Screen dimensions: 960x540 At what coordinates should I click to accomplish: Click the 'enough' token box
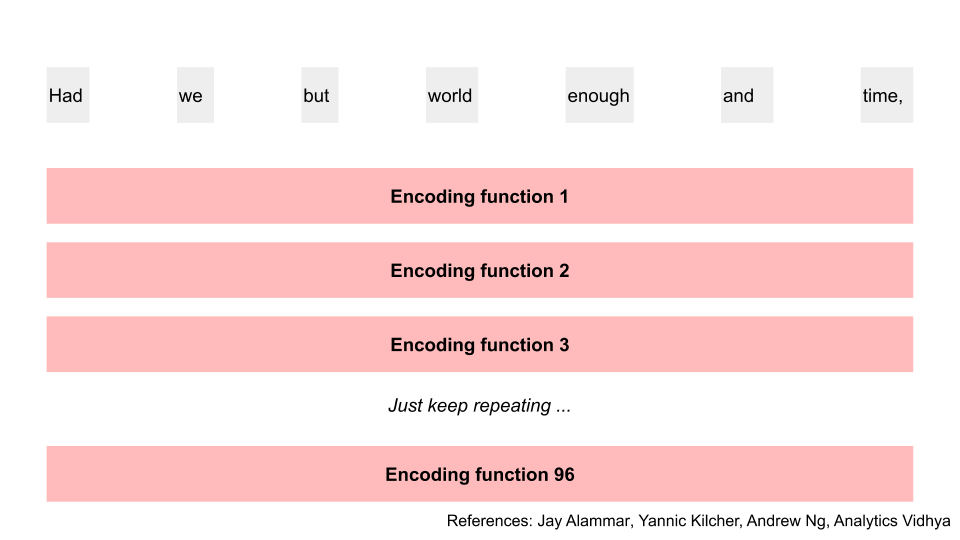[x=599, y=95]
